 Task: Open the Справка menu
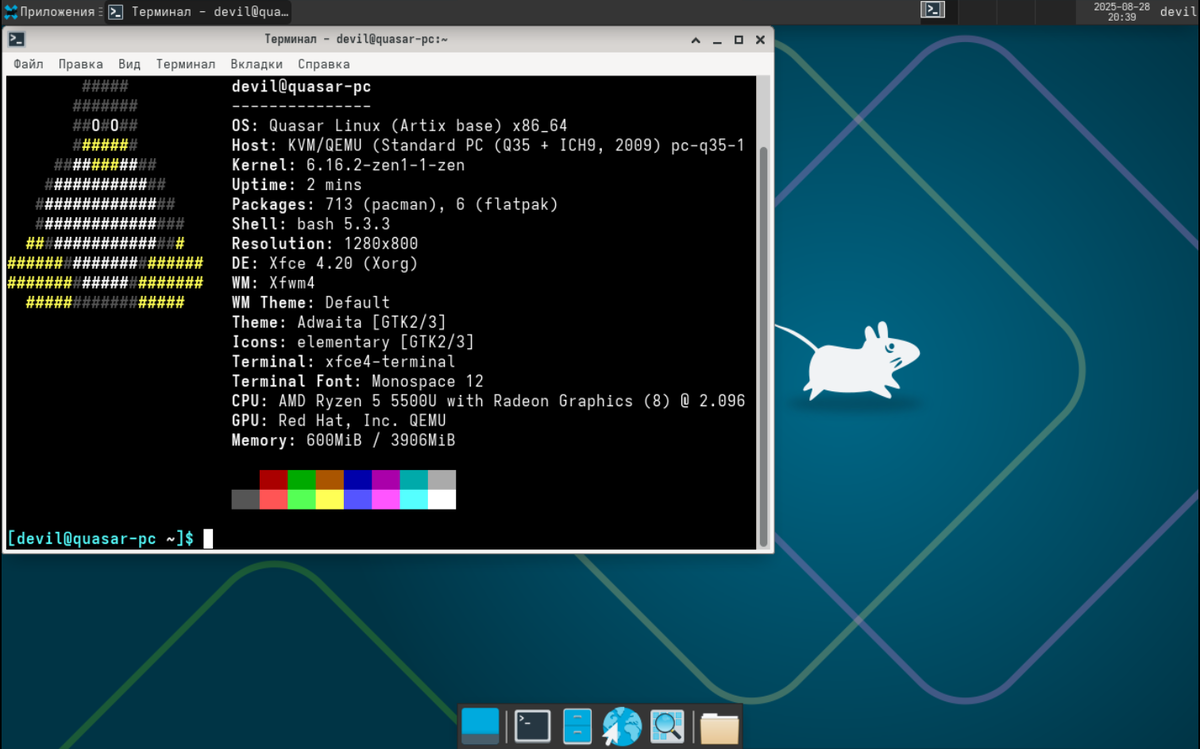click(323, 63)
